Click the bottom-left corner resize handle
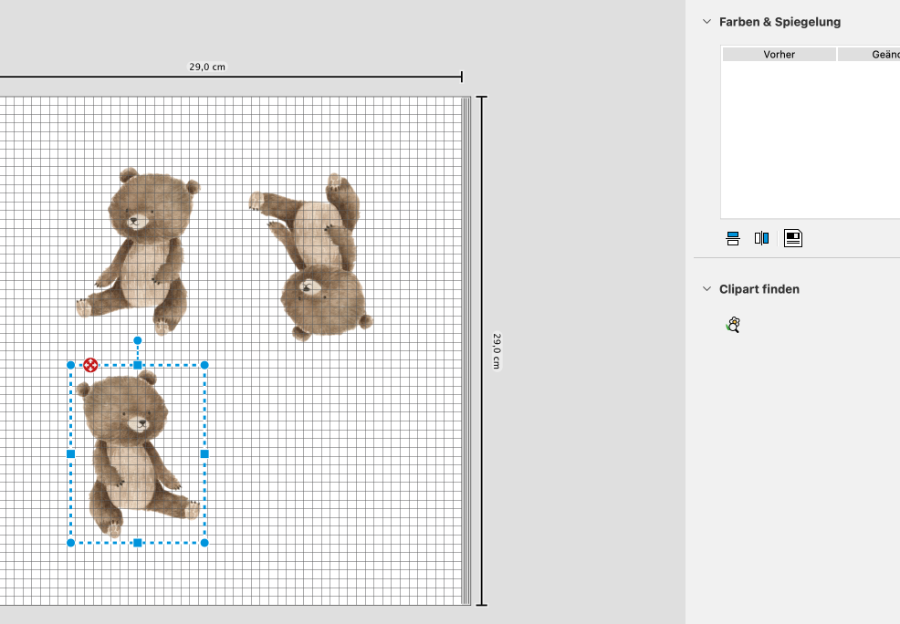 [x=71, y=543]
